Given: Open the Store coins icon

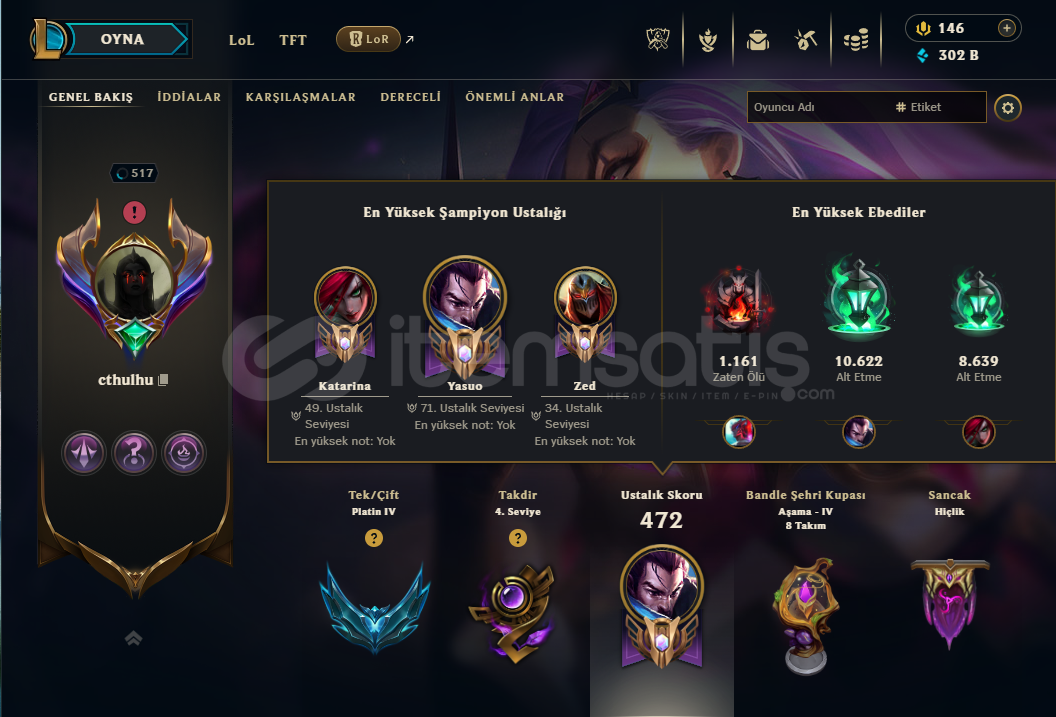Looking at the screenshot, I should (856, 40).
